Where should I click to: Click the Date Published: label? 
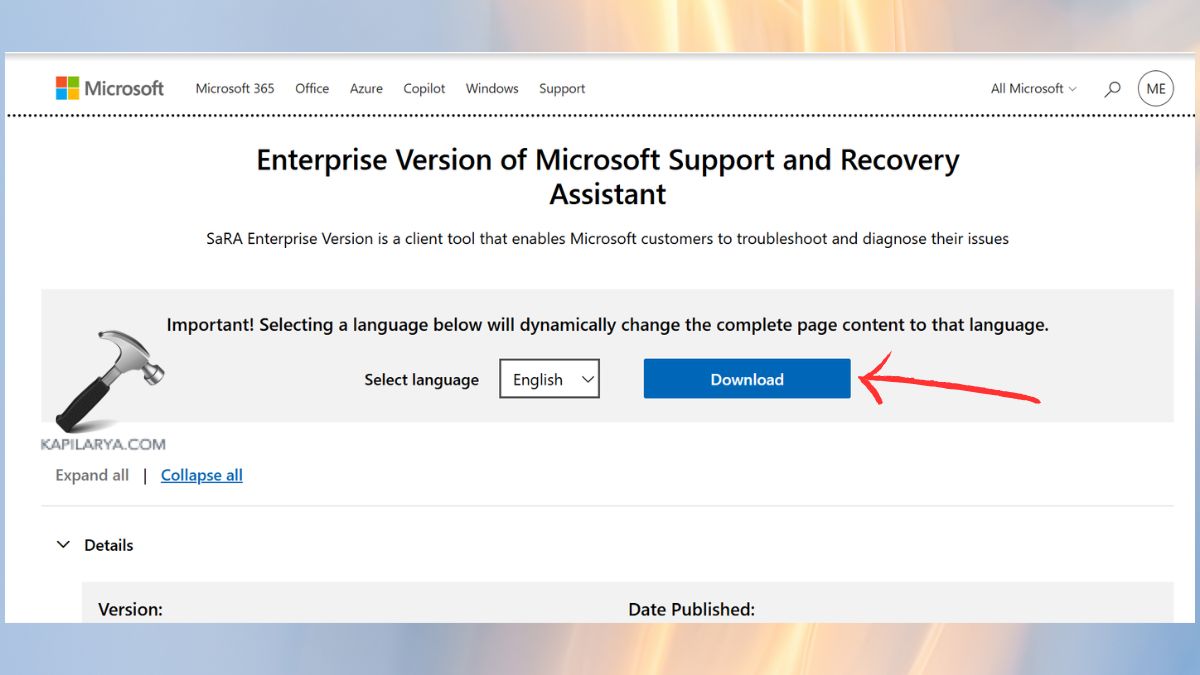(x=691, y=609)
